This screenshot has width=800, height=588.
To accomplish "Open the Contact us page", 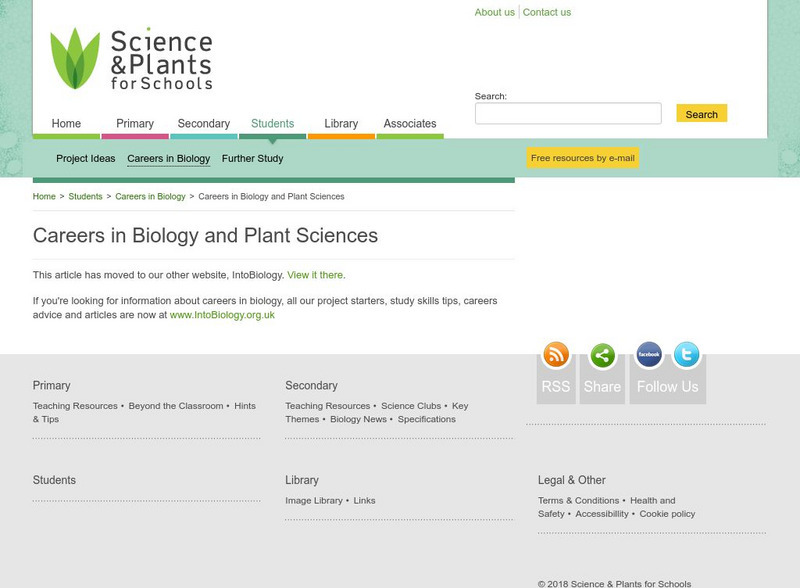I will coord(545,12).
